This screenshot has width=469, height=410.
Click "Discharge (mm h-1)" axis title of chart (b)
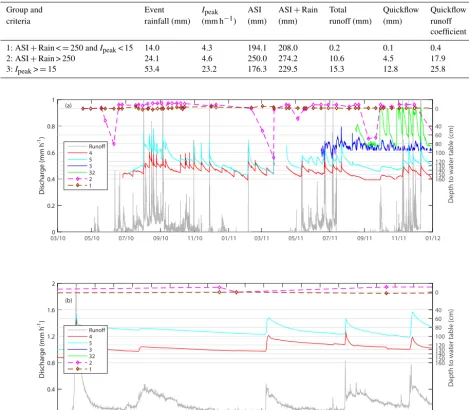(41, 349)
